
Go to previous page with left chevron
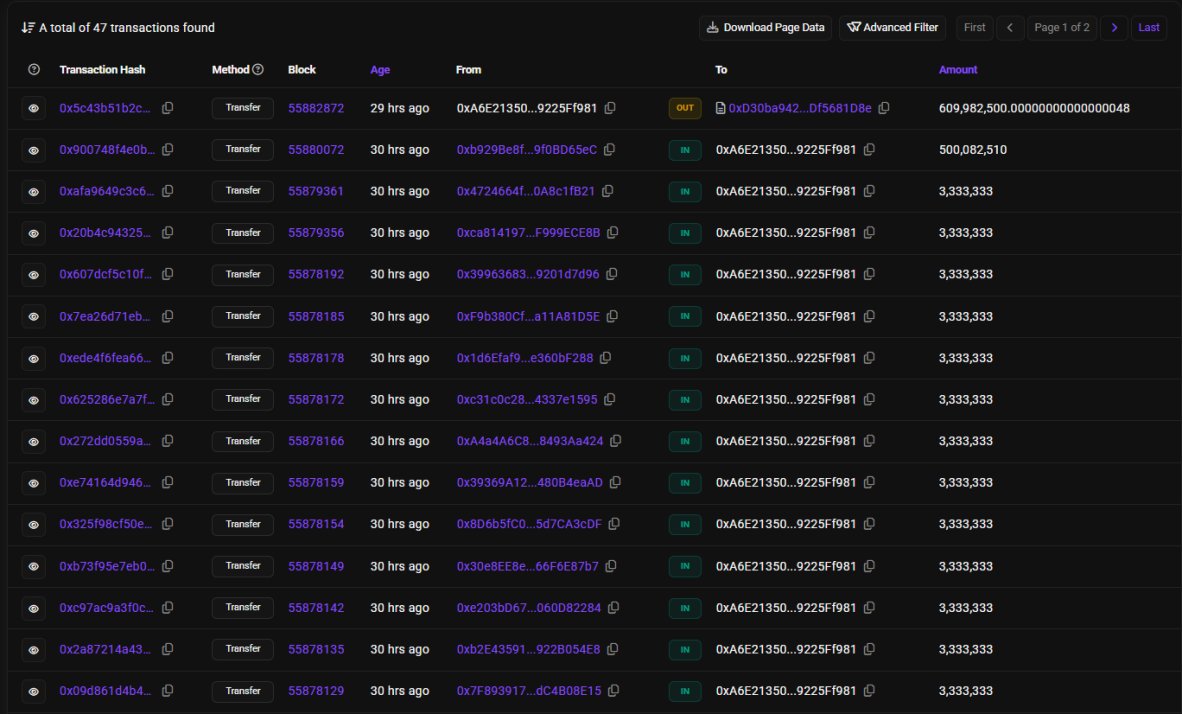tap(1009, 27)
